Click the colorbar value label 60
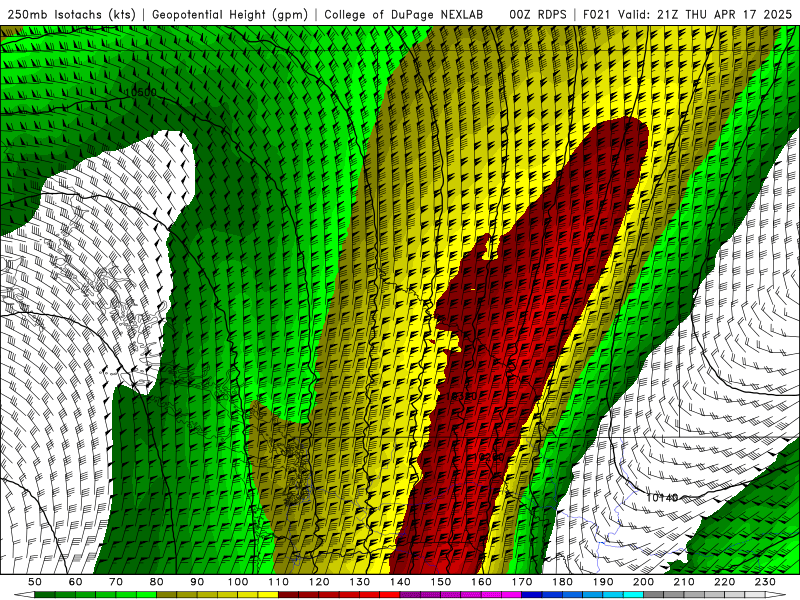This screenshot has height=600, width=800. tap(75, 582)
